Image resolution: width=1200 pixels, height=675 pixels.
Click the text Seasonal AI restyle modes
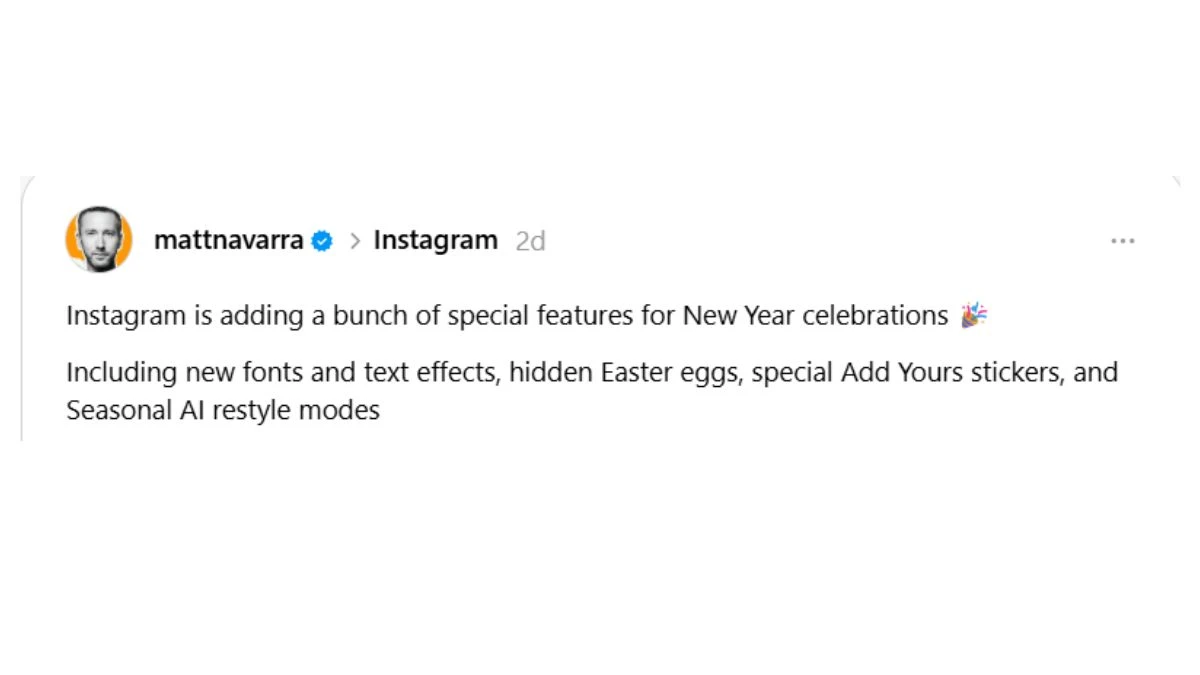[222, 409]
